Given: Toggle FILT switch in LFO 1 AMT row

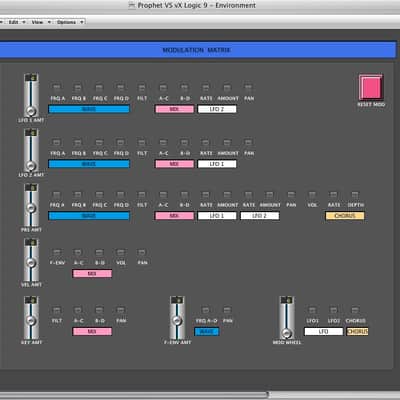Looking at the screenshot, I should 142,88.
